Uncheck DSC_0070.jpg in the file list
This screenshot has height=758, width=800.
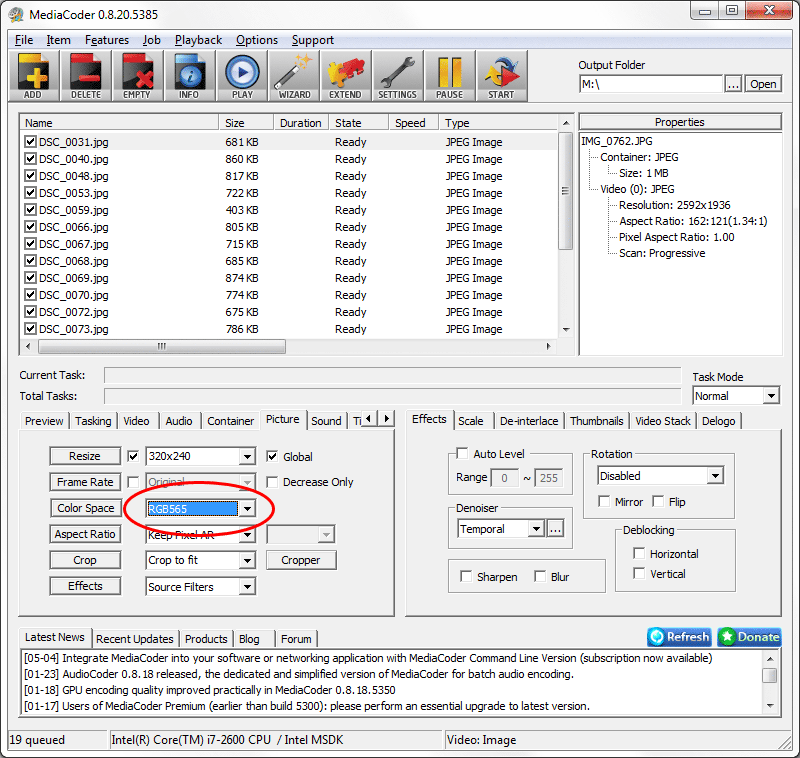pyautogui.click(x=31, y=294)
